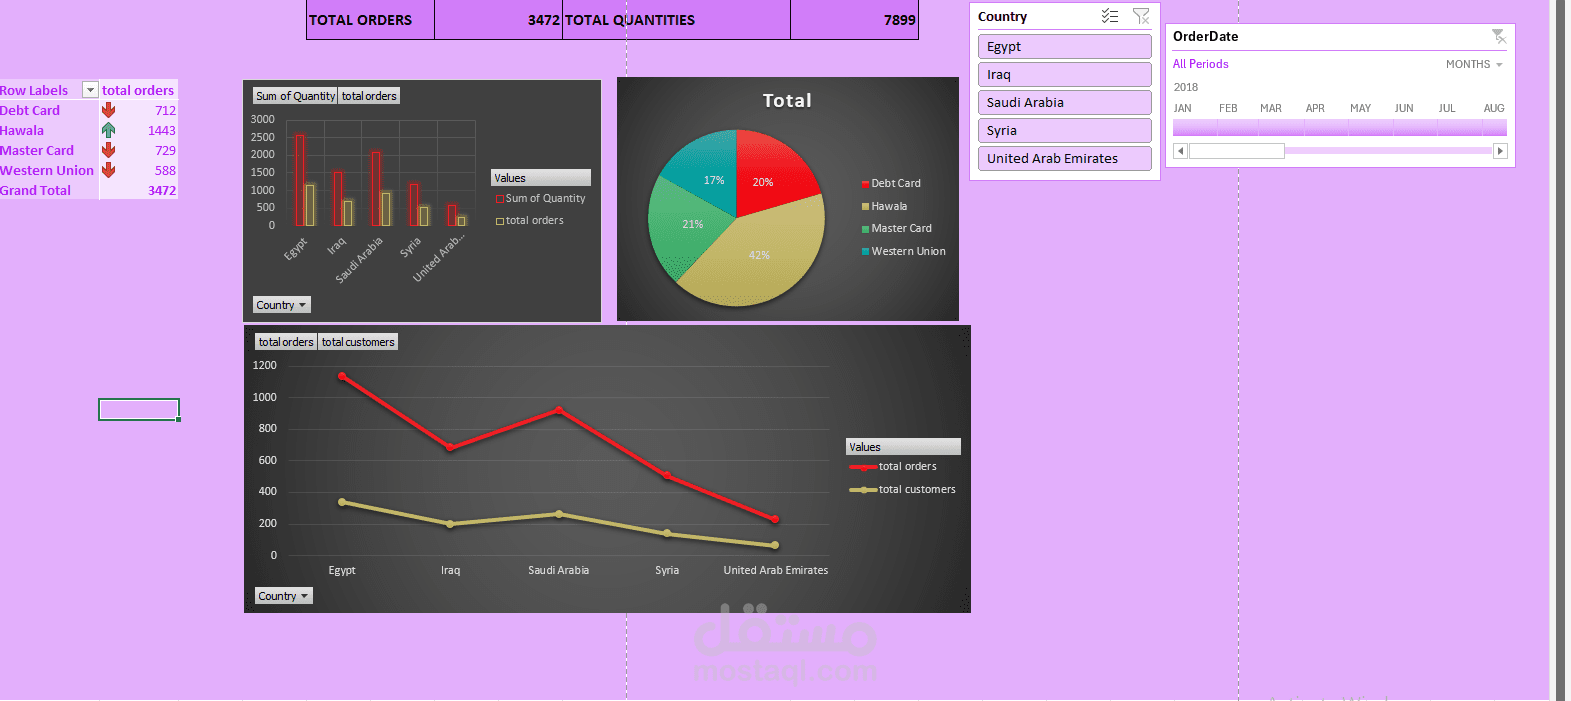This screenshot has height=701, width=1571.
Task: Select JAN on the OrderDate timeline
Action: pos(1194,127)
